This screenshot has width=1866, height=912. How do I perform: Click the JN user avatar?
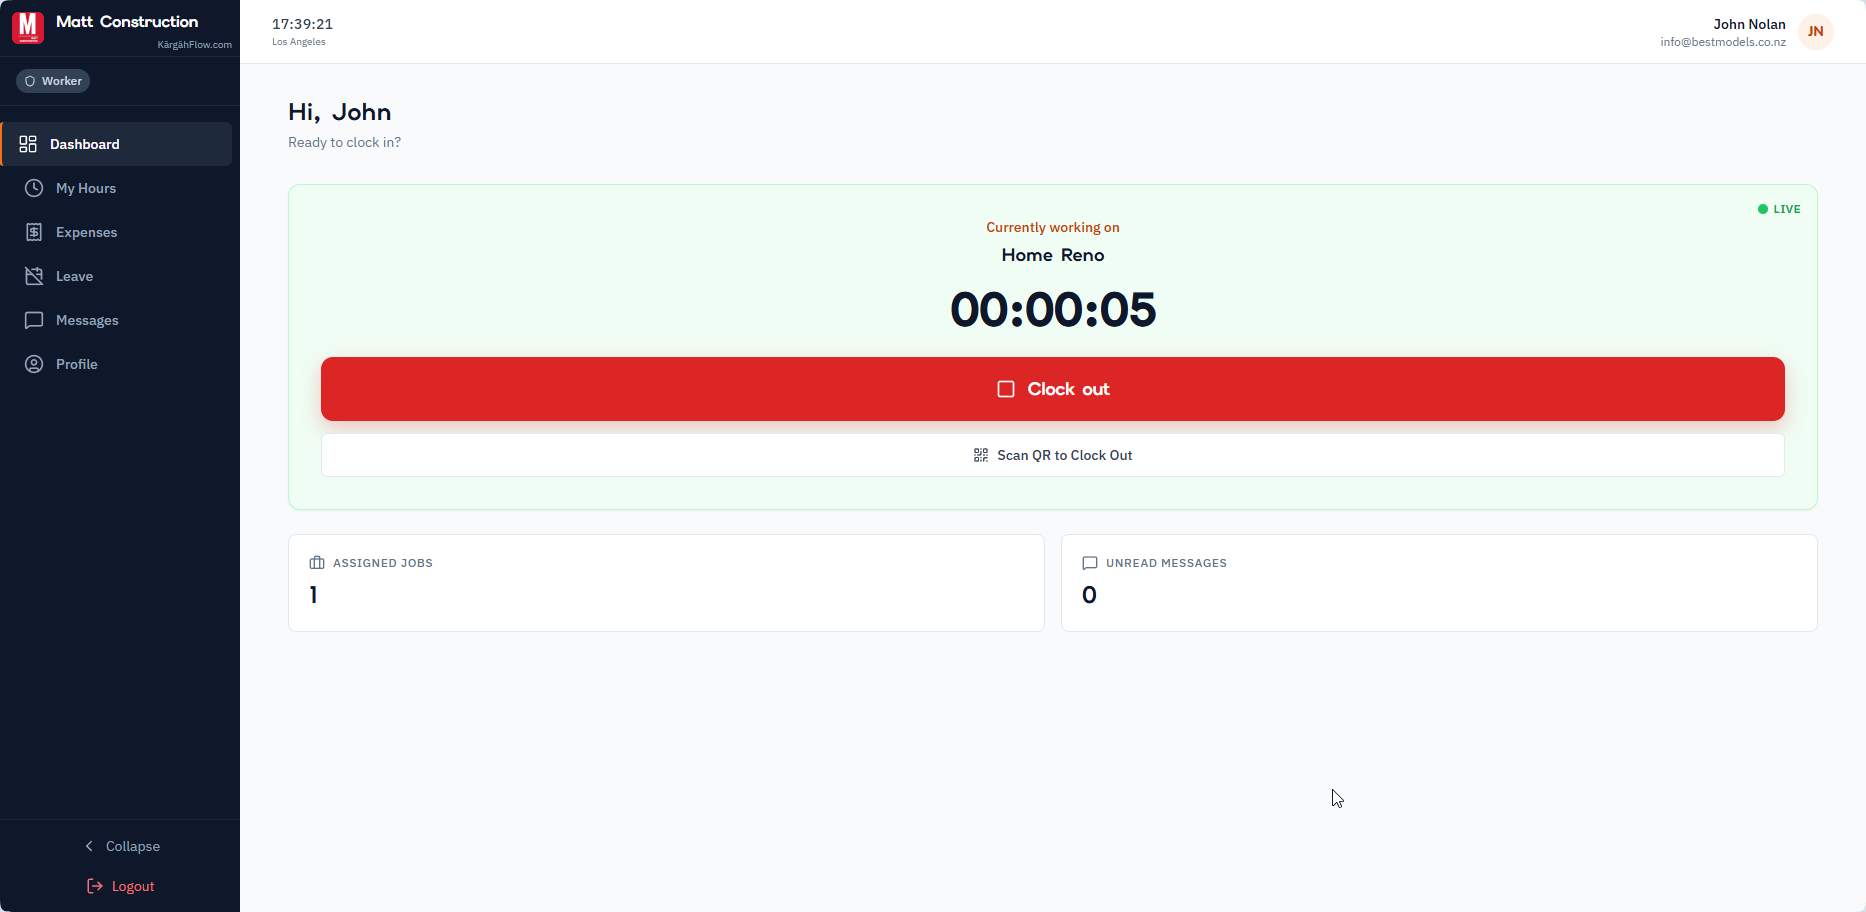pyautogui.click(x=1815, y=32)
